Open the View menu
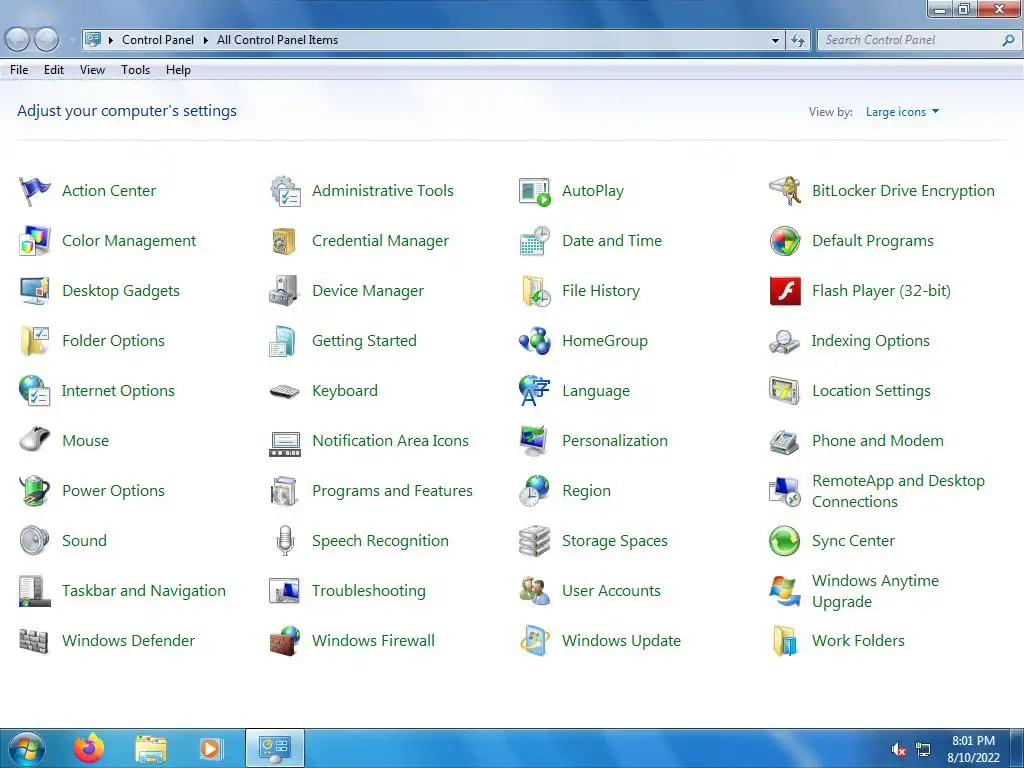 pyautogui.click(x=92, y=70)
